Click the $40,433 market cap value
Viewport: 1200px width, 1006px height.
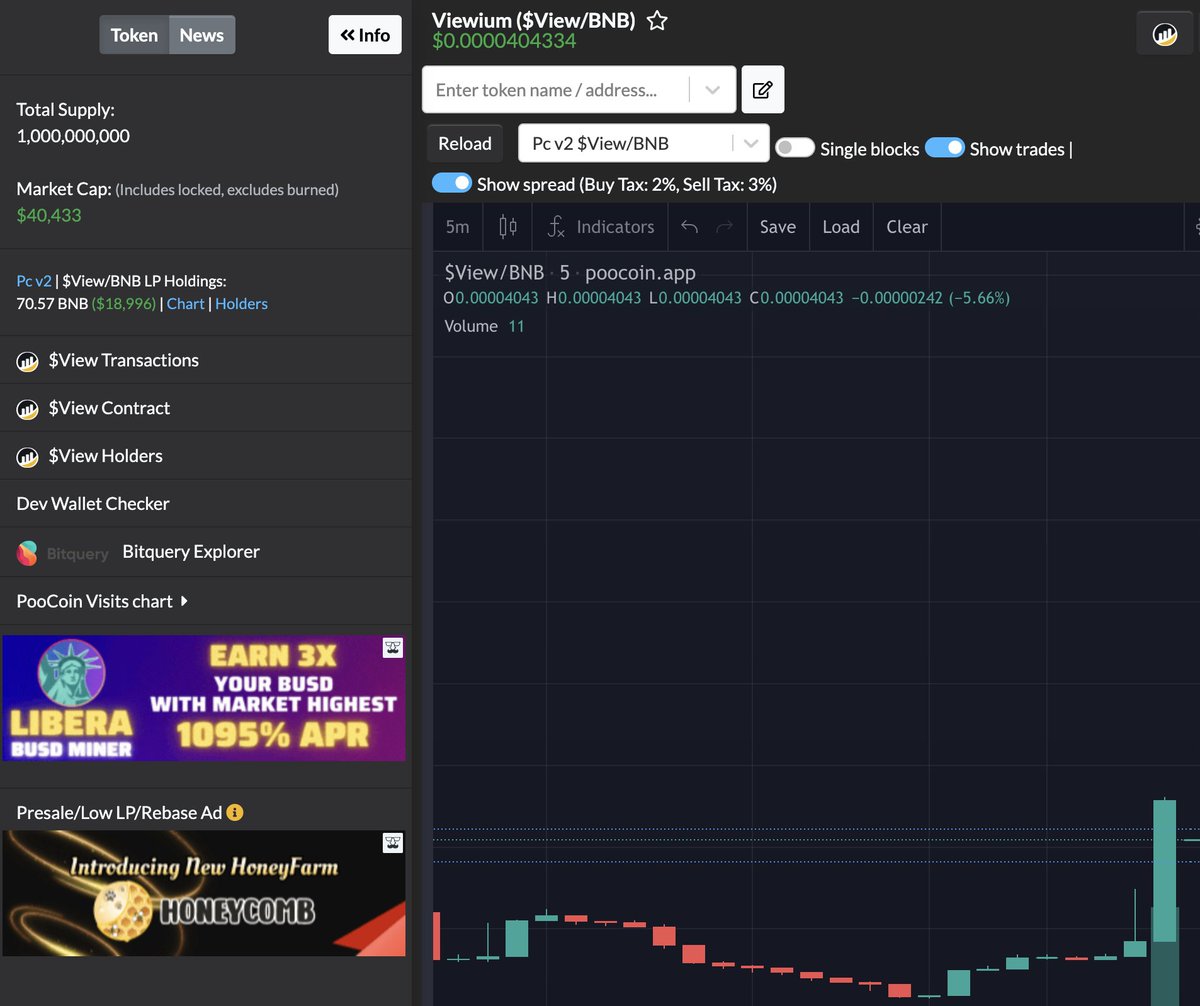click(x=49, y=215)
